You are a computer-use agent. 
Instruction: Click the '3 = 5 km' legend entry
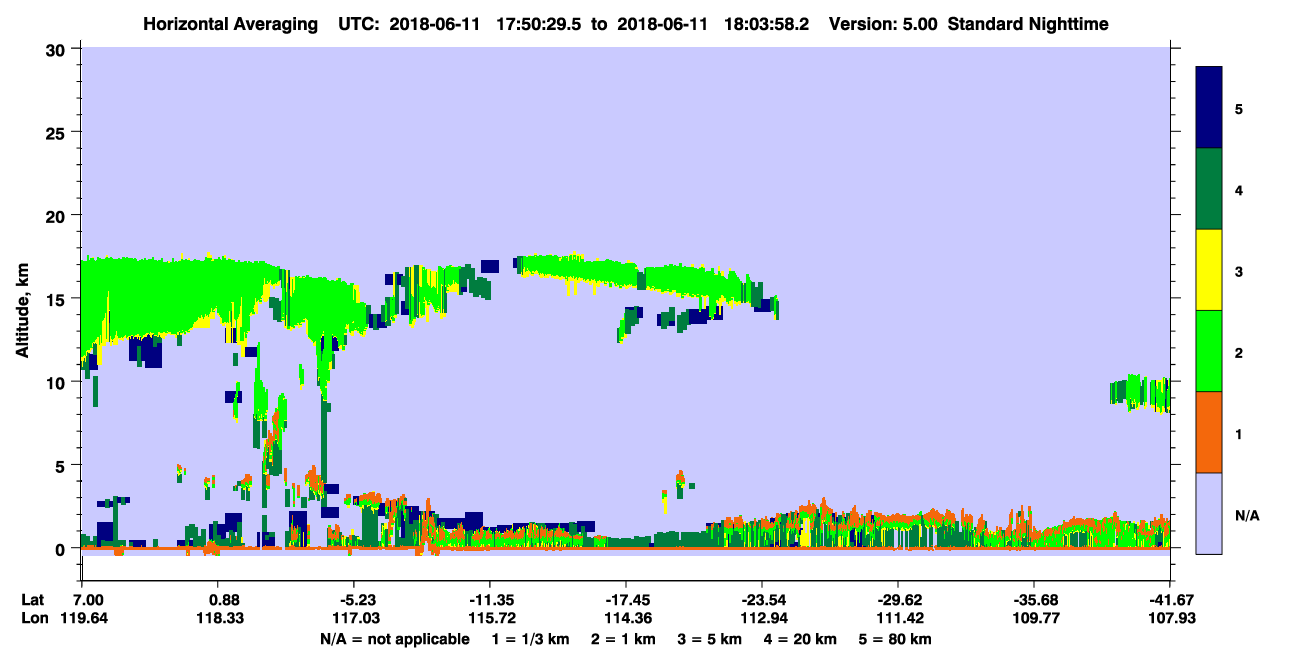[x=709, y=639]
